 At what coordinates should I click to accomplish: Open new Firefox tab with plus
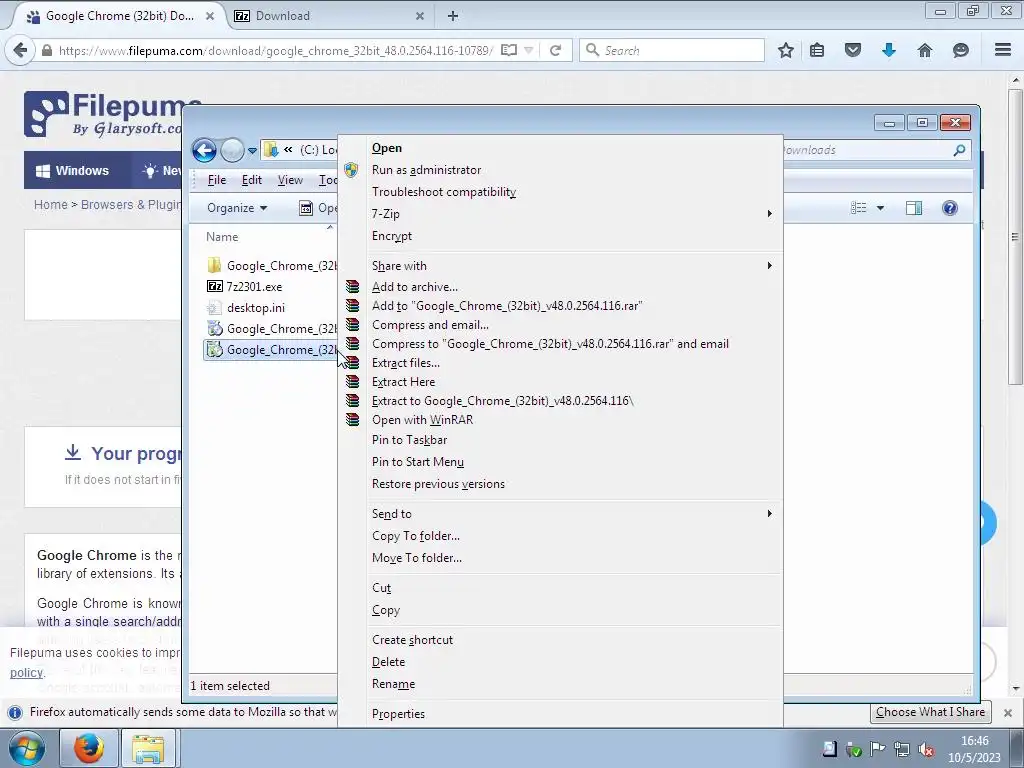(453, 16)
